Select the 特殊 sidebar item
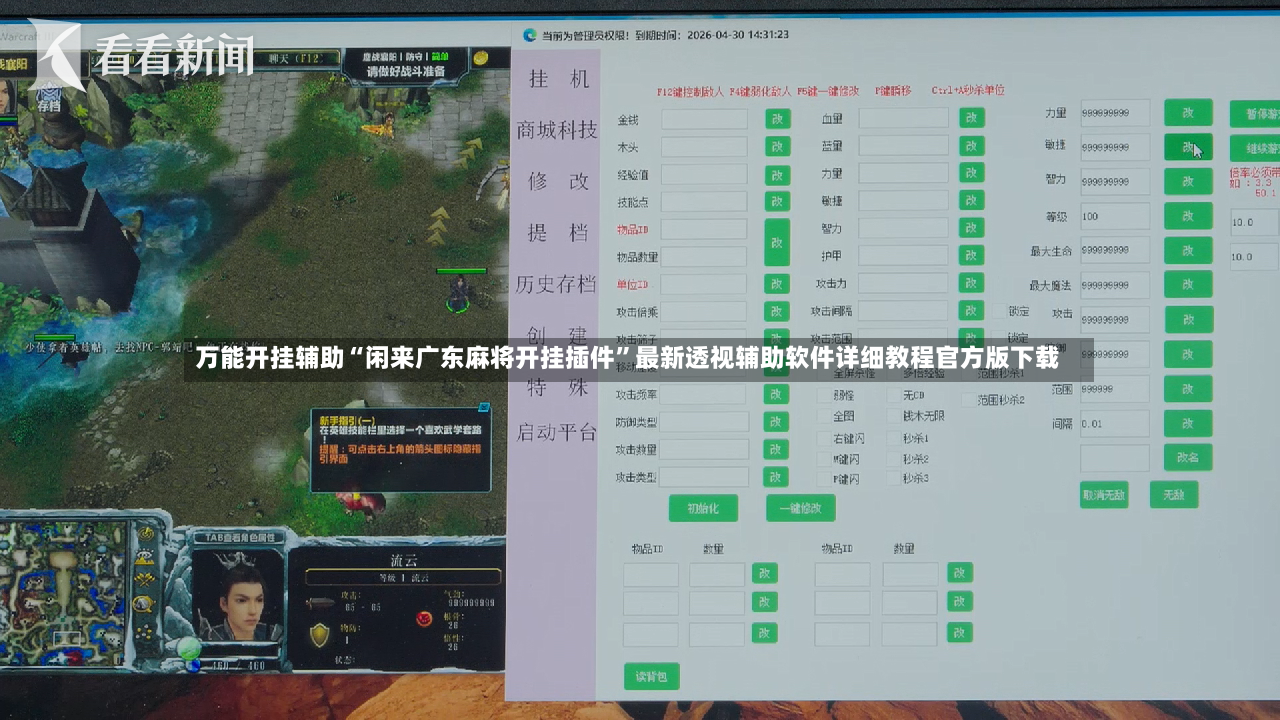Viewport: 1280px width, 720px height. [559, 388]
